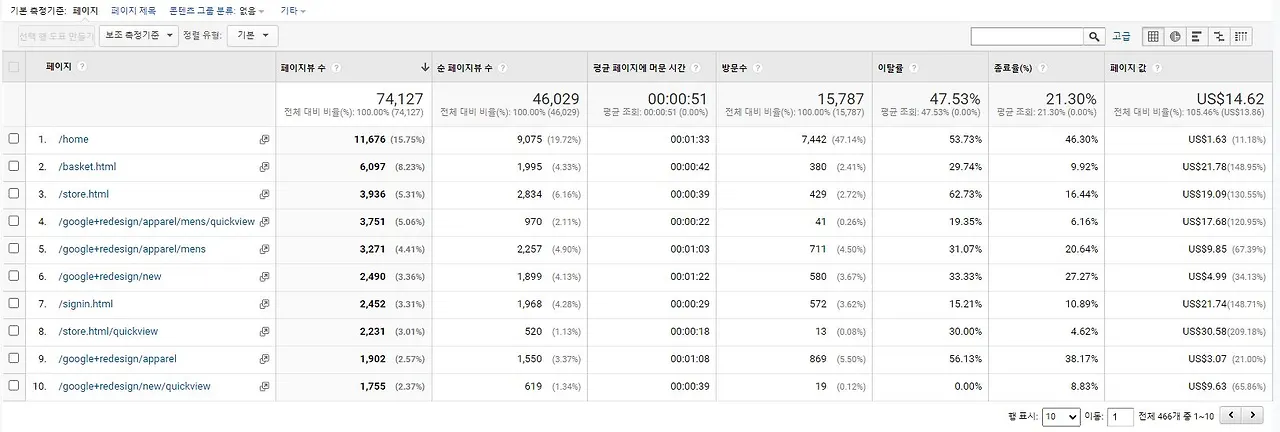This screenshot has height=432, width=1280.
Task: Check the box for /google+redesign/apparel/mens/quickview row
Action: pos(13,221)
